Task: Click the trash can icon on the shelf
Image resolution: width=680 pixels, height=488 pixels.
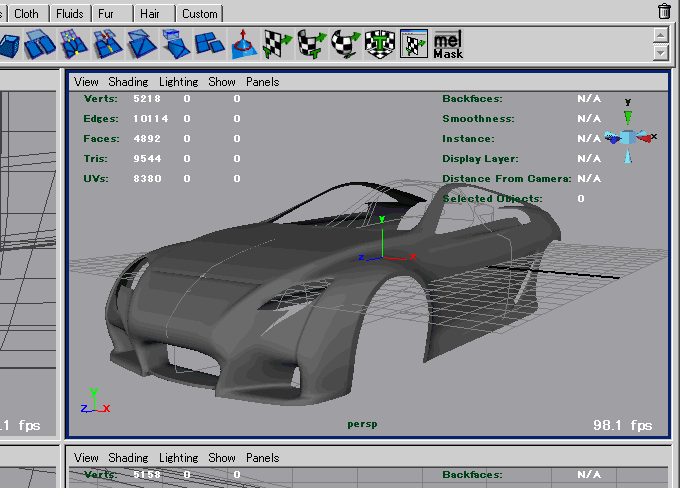Action: 665,12
